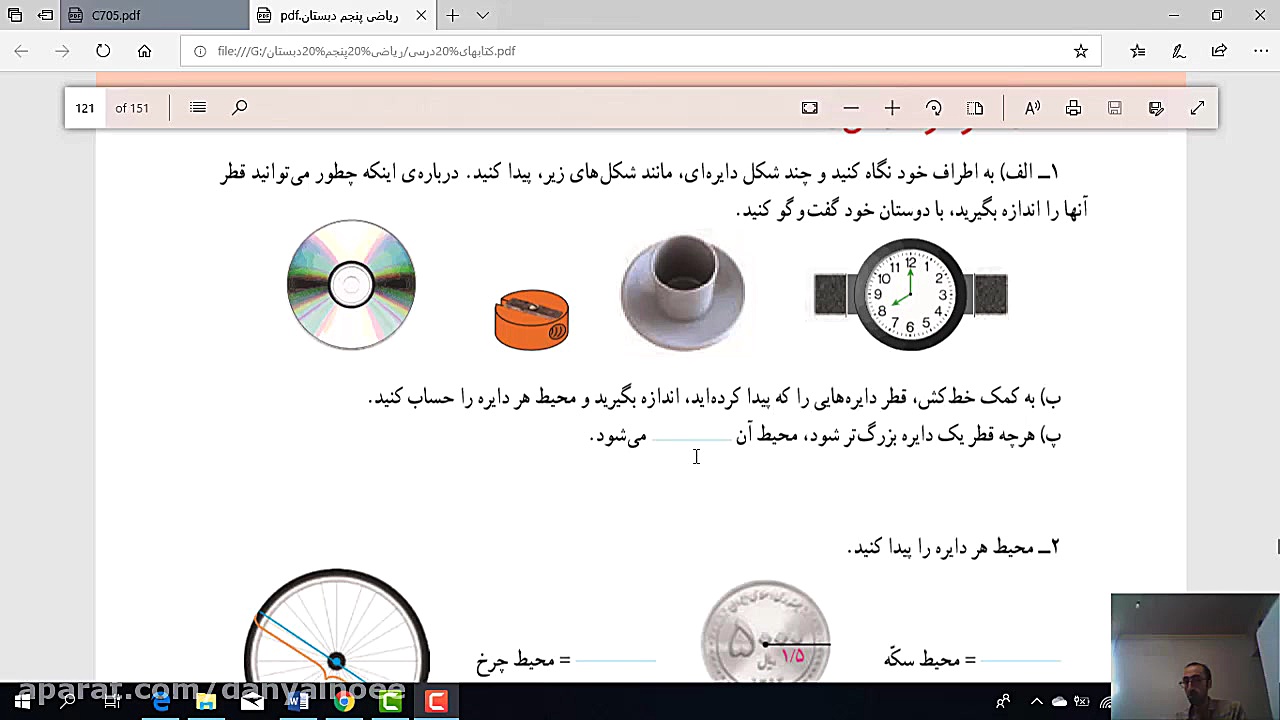Image resolution: width=1280 pixels, height=720 pixels.
Task: Open a new browser tab
Action: [453, 15]
